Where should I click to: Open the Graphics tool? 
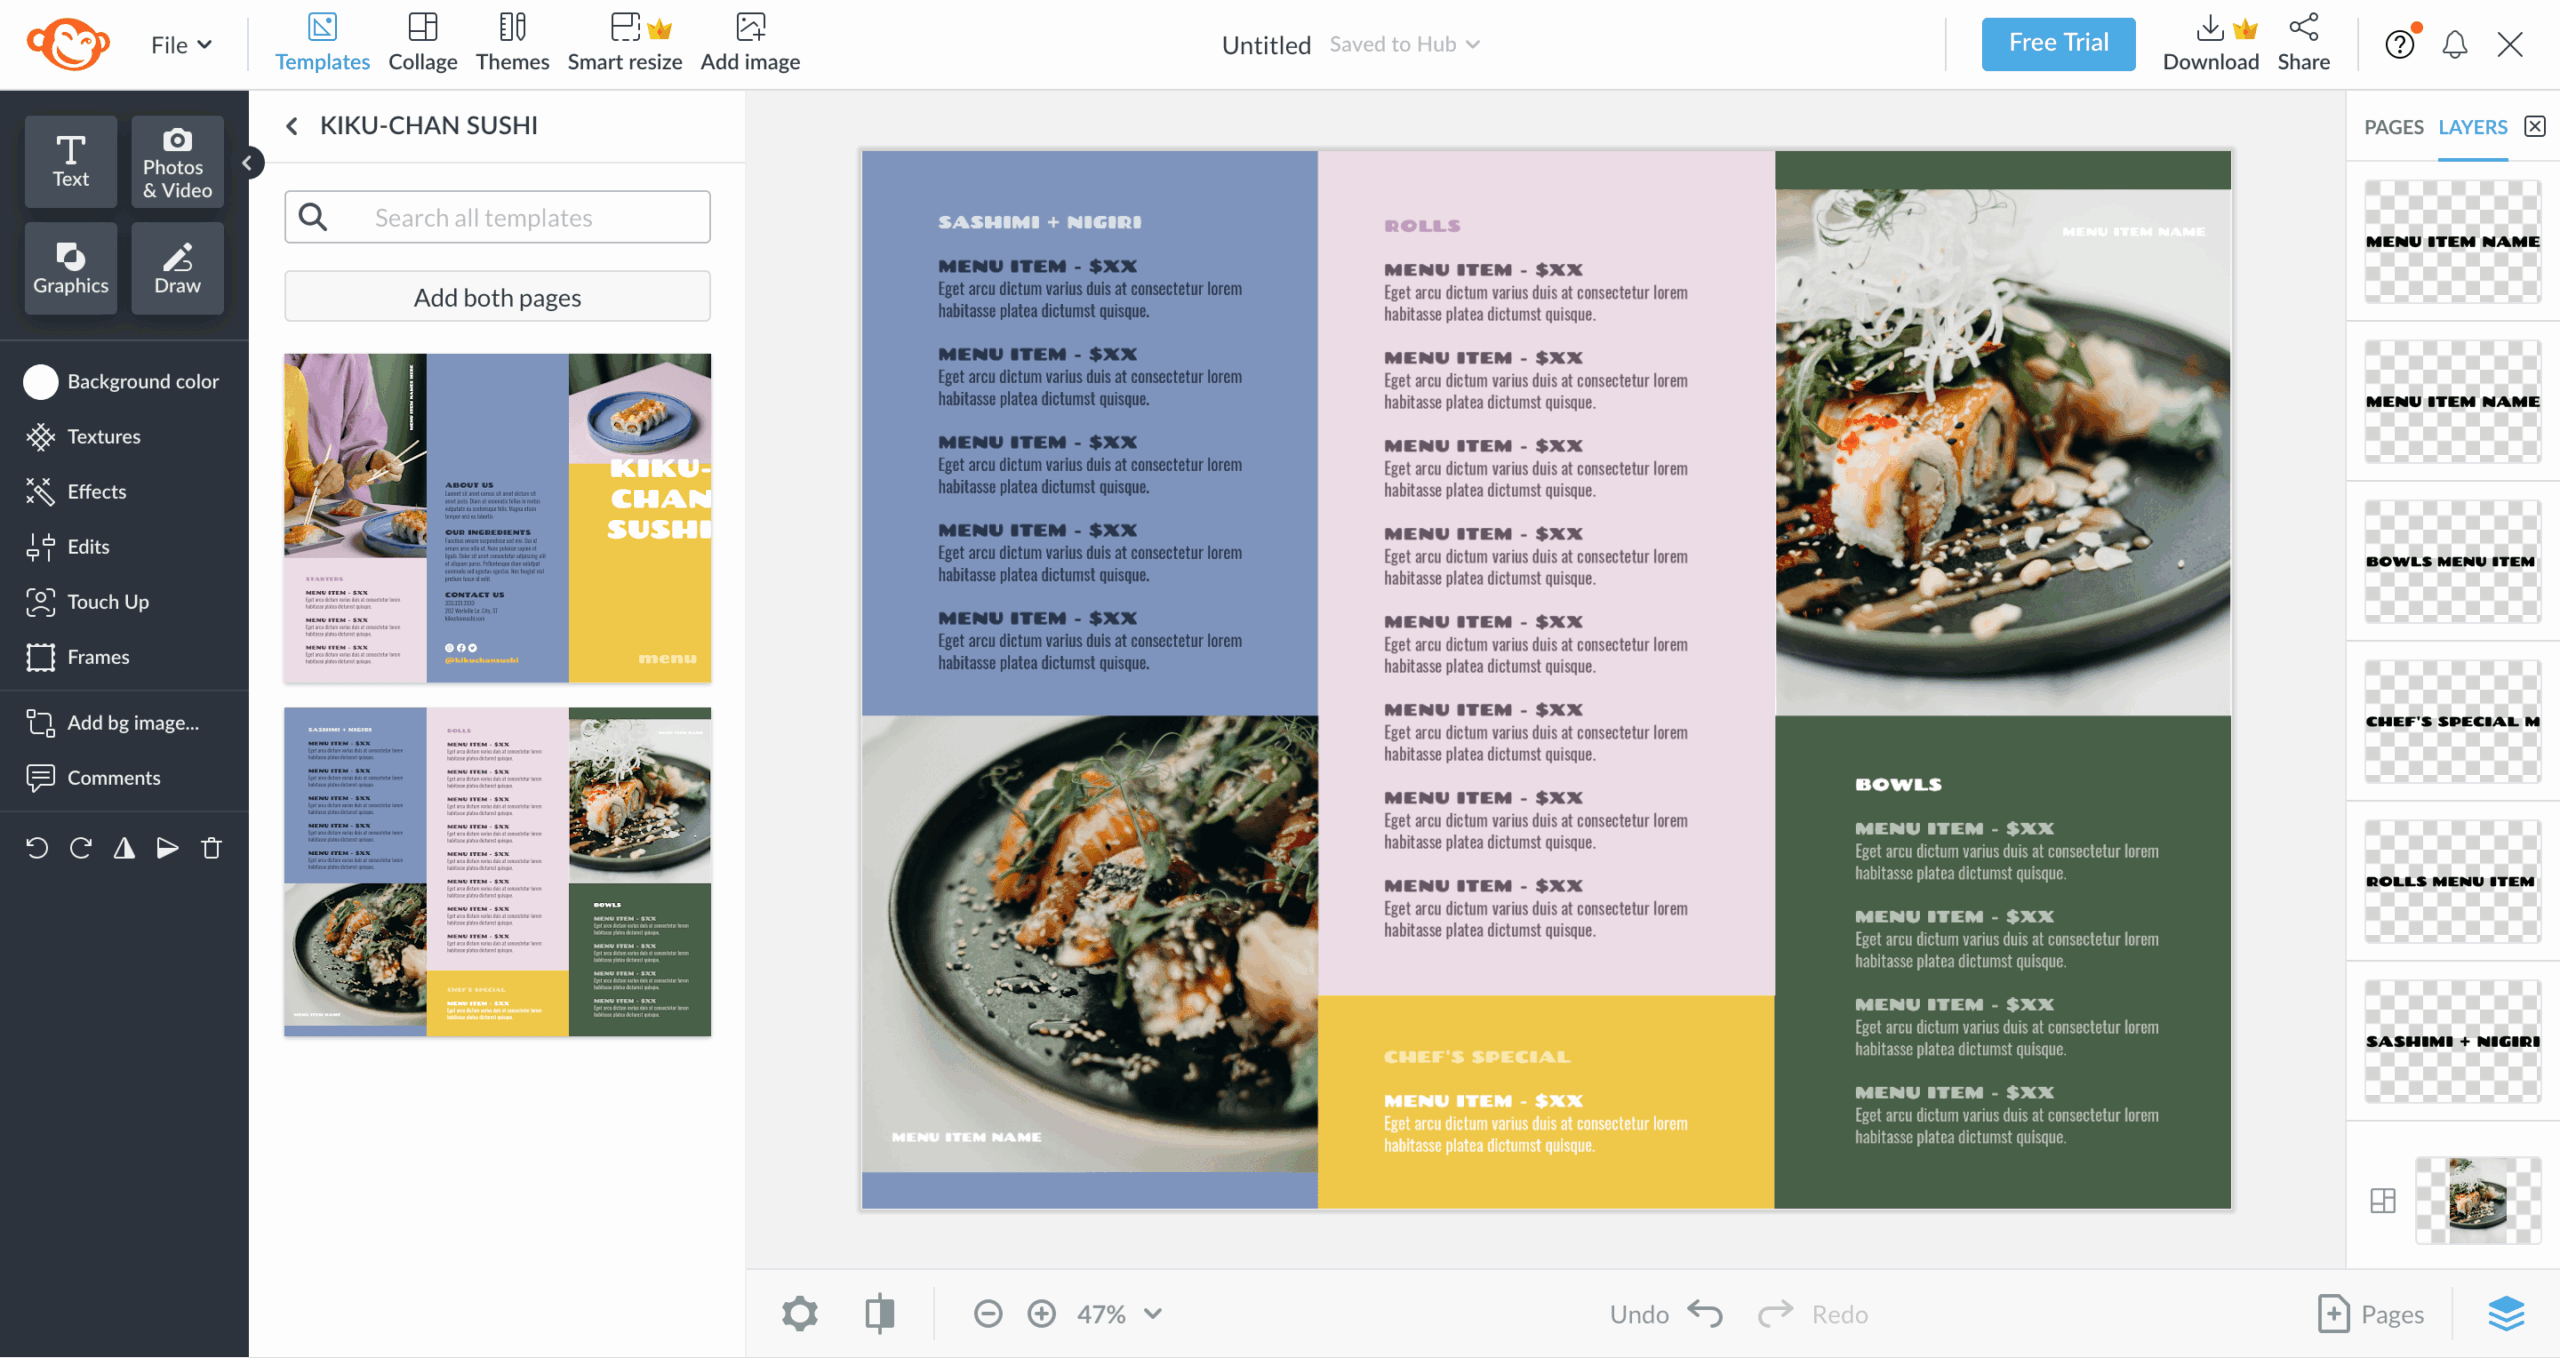(x=70, y=268)
